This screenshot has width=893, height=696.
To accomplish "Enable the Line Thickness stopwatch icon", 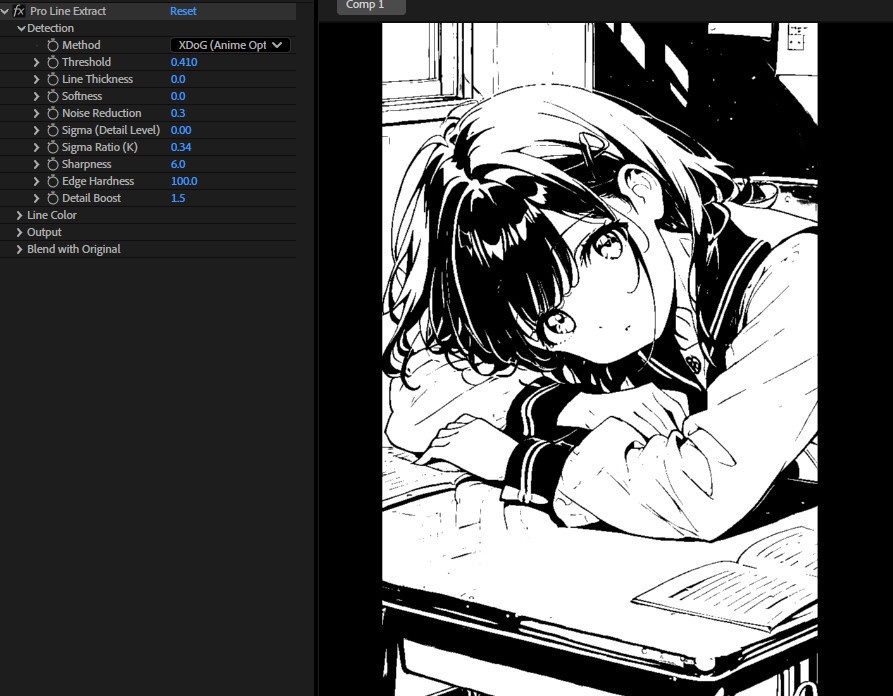I will click(53, 79).
